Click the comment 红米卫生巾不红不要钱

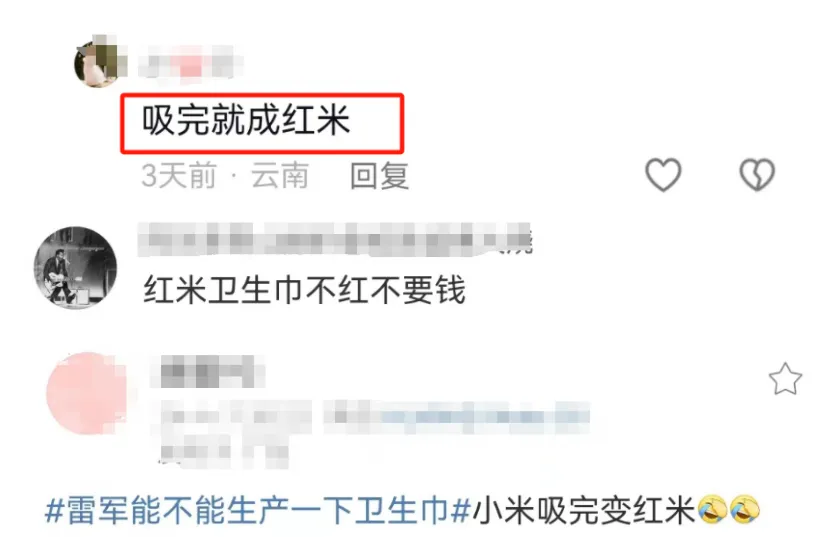tap(305, 291)
